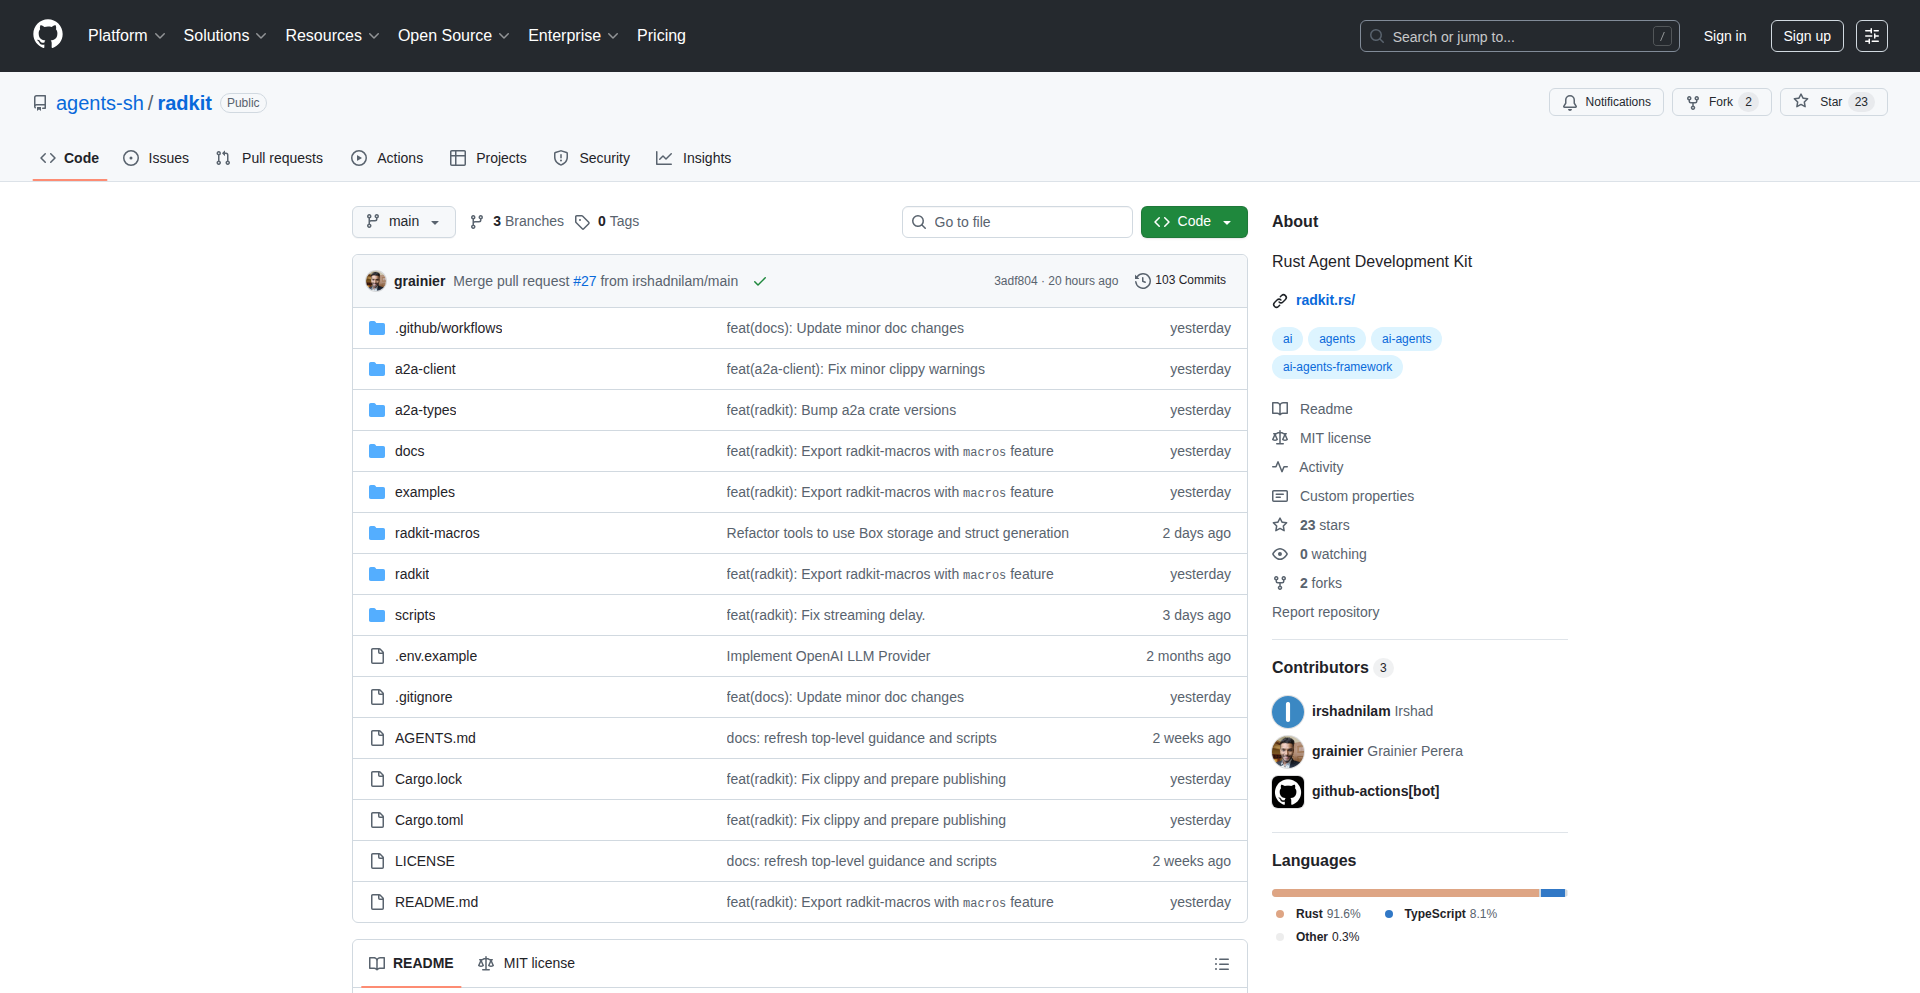Click the Custom properties icon

[1280, 496]
